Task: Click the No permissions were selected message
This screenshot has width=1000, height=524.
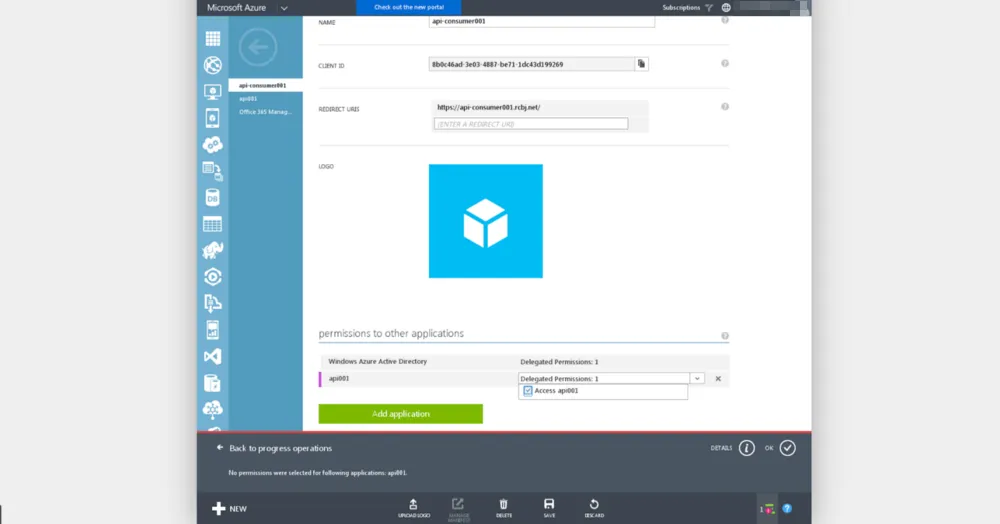Action: (318, 473)
